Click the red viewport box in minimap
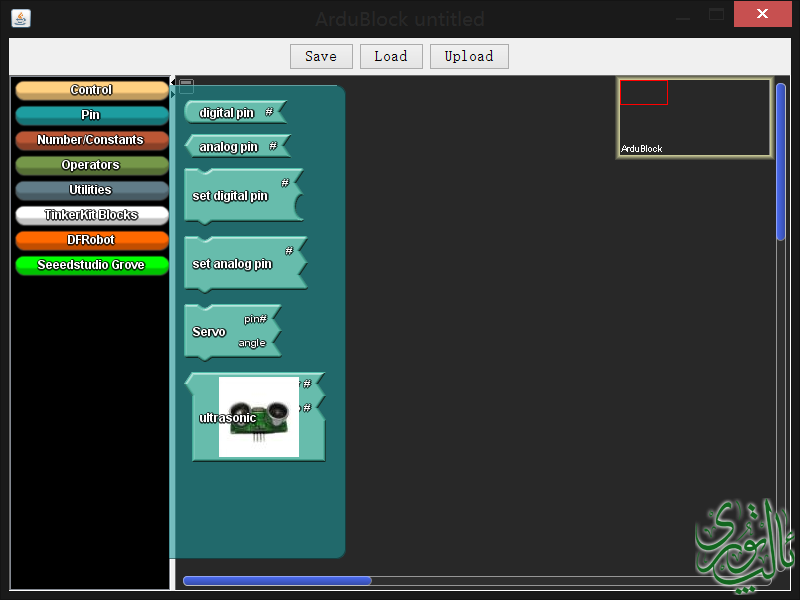The image size is (800, 600). coord(643,92)
